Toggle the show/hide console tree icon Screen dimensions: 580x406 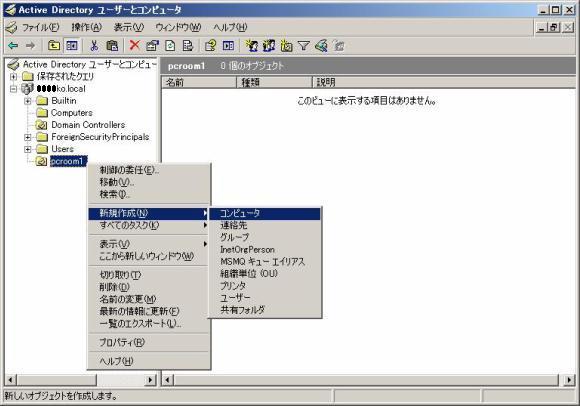(x=72, y=46)
